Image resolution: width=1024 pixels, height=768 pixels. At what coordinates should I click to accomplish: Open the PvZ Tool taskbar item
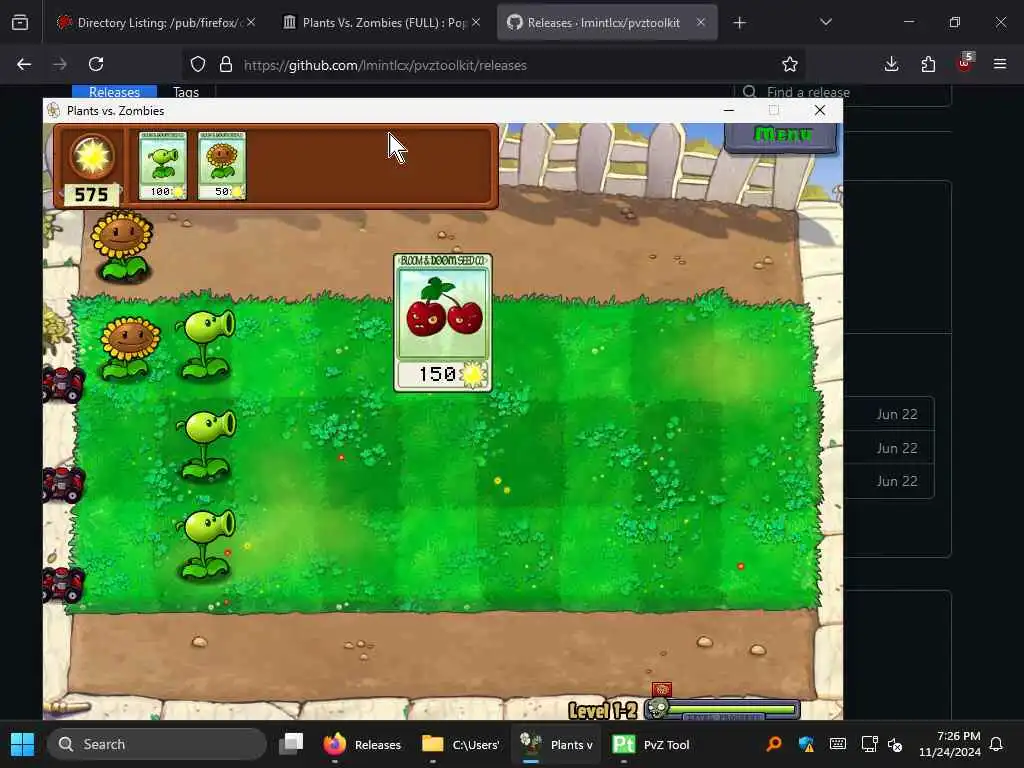click(x=652, y=744)
